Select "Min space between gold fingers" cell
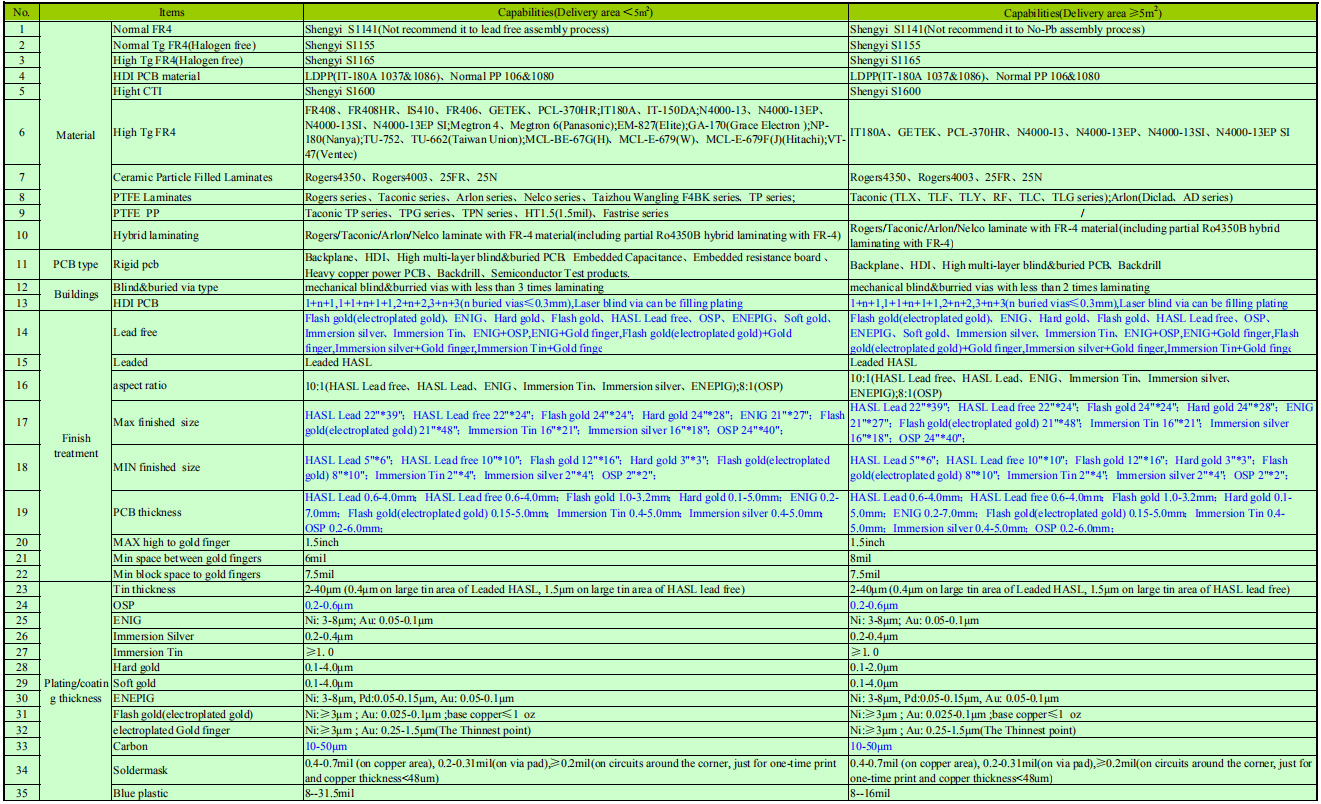The image size is (1321, 804). [205, 558]
